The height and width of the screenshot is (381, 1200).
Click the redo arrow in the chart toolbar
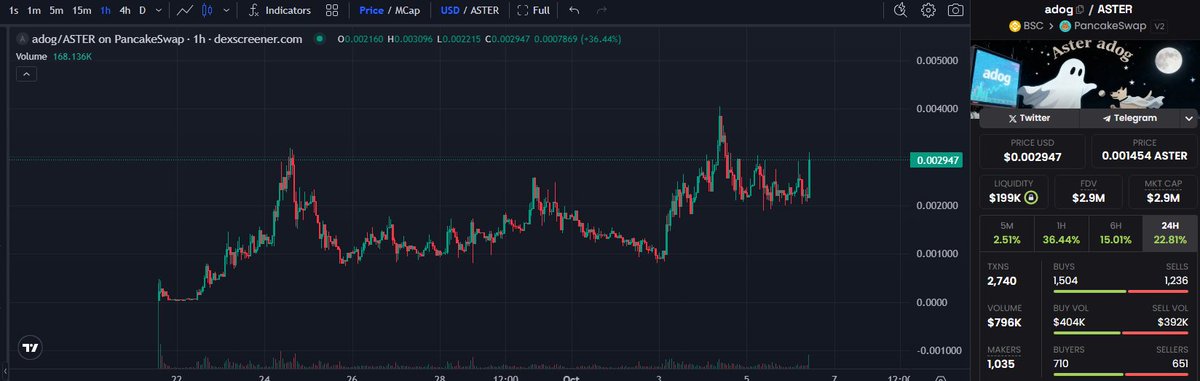601,11
